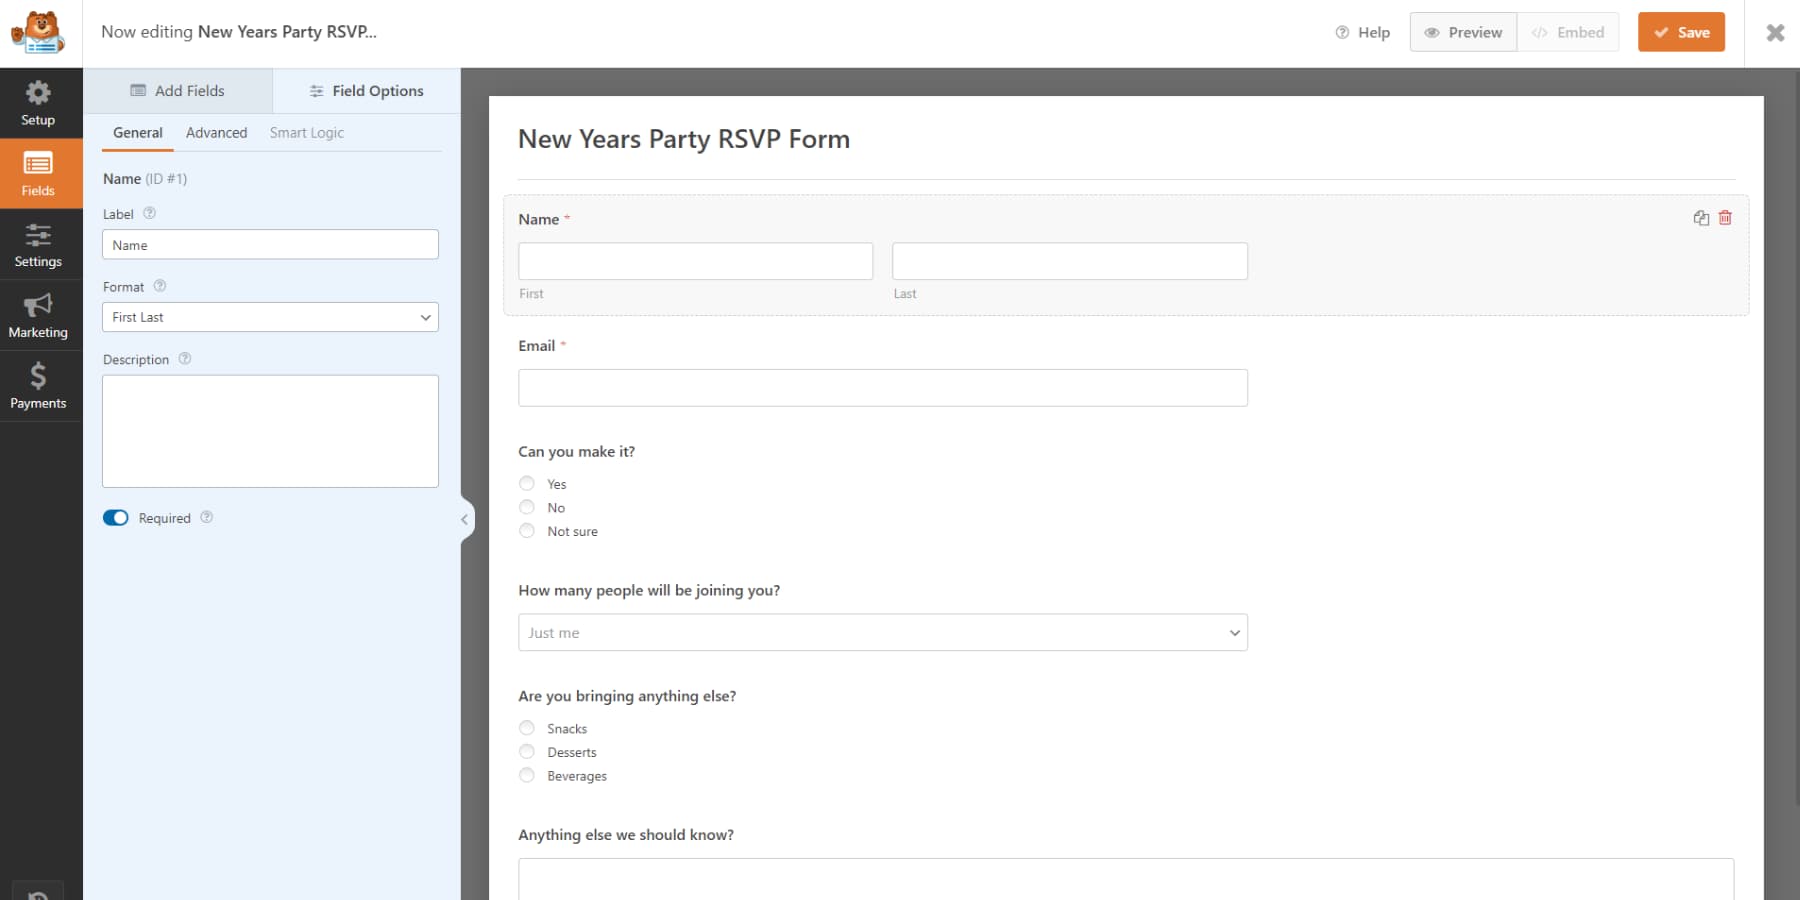Open the Setup panel in sidebar
This screenshot has width=1800, height=900.
click(38, 103)
